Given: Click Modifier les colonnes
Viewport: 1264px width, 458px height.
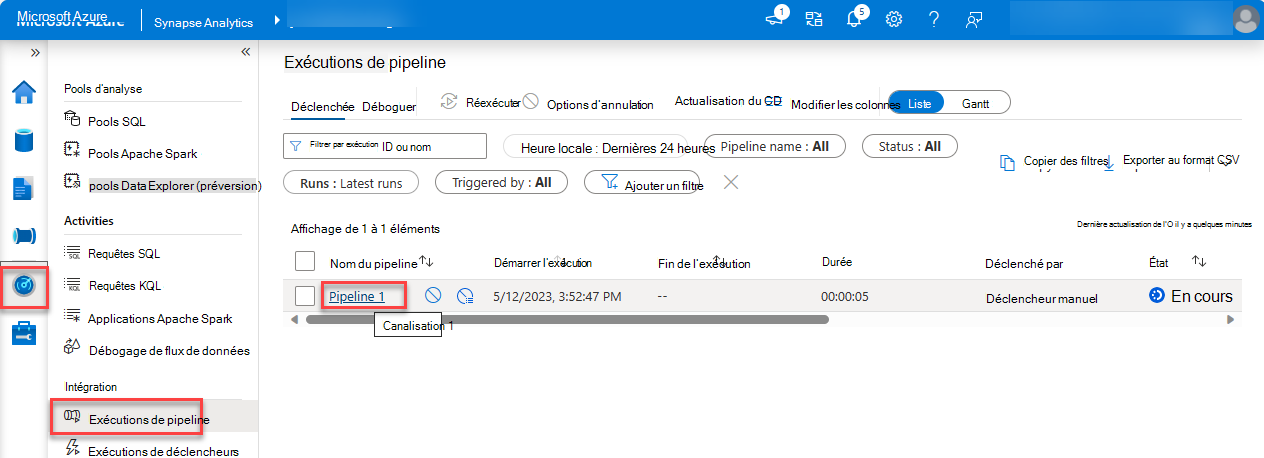Looking at the screenshot, I should (x=845, y=105).
